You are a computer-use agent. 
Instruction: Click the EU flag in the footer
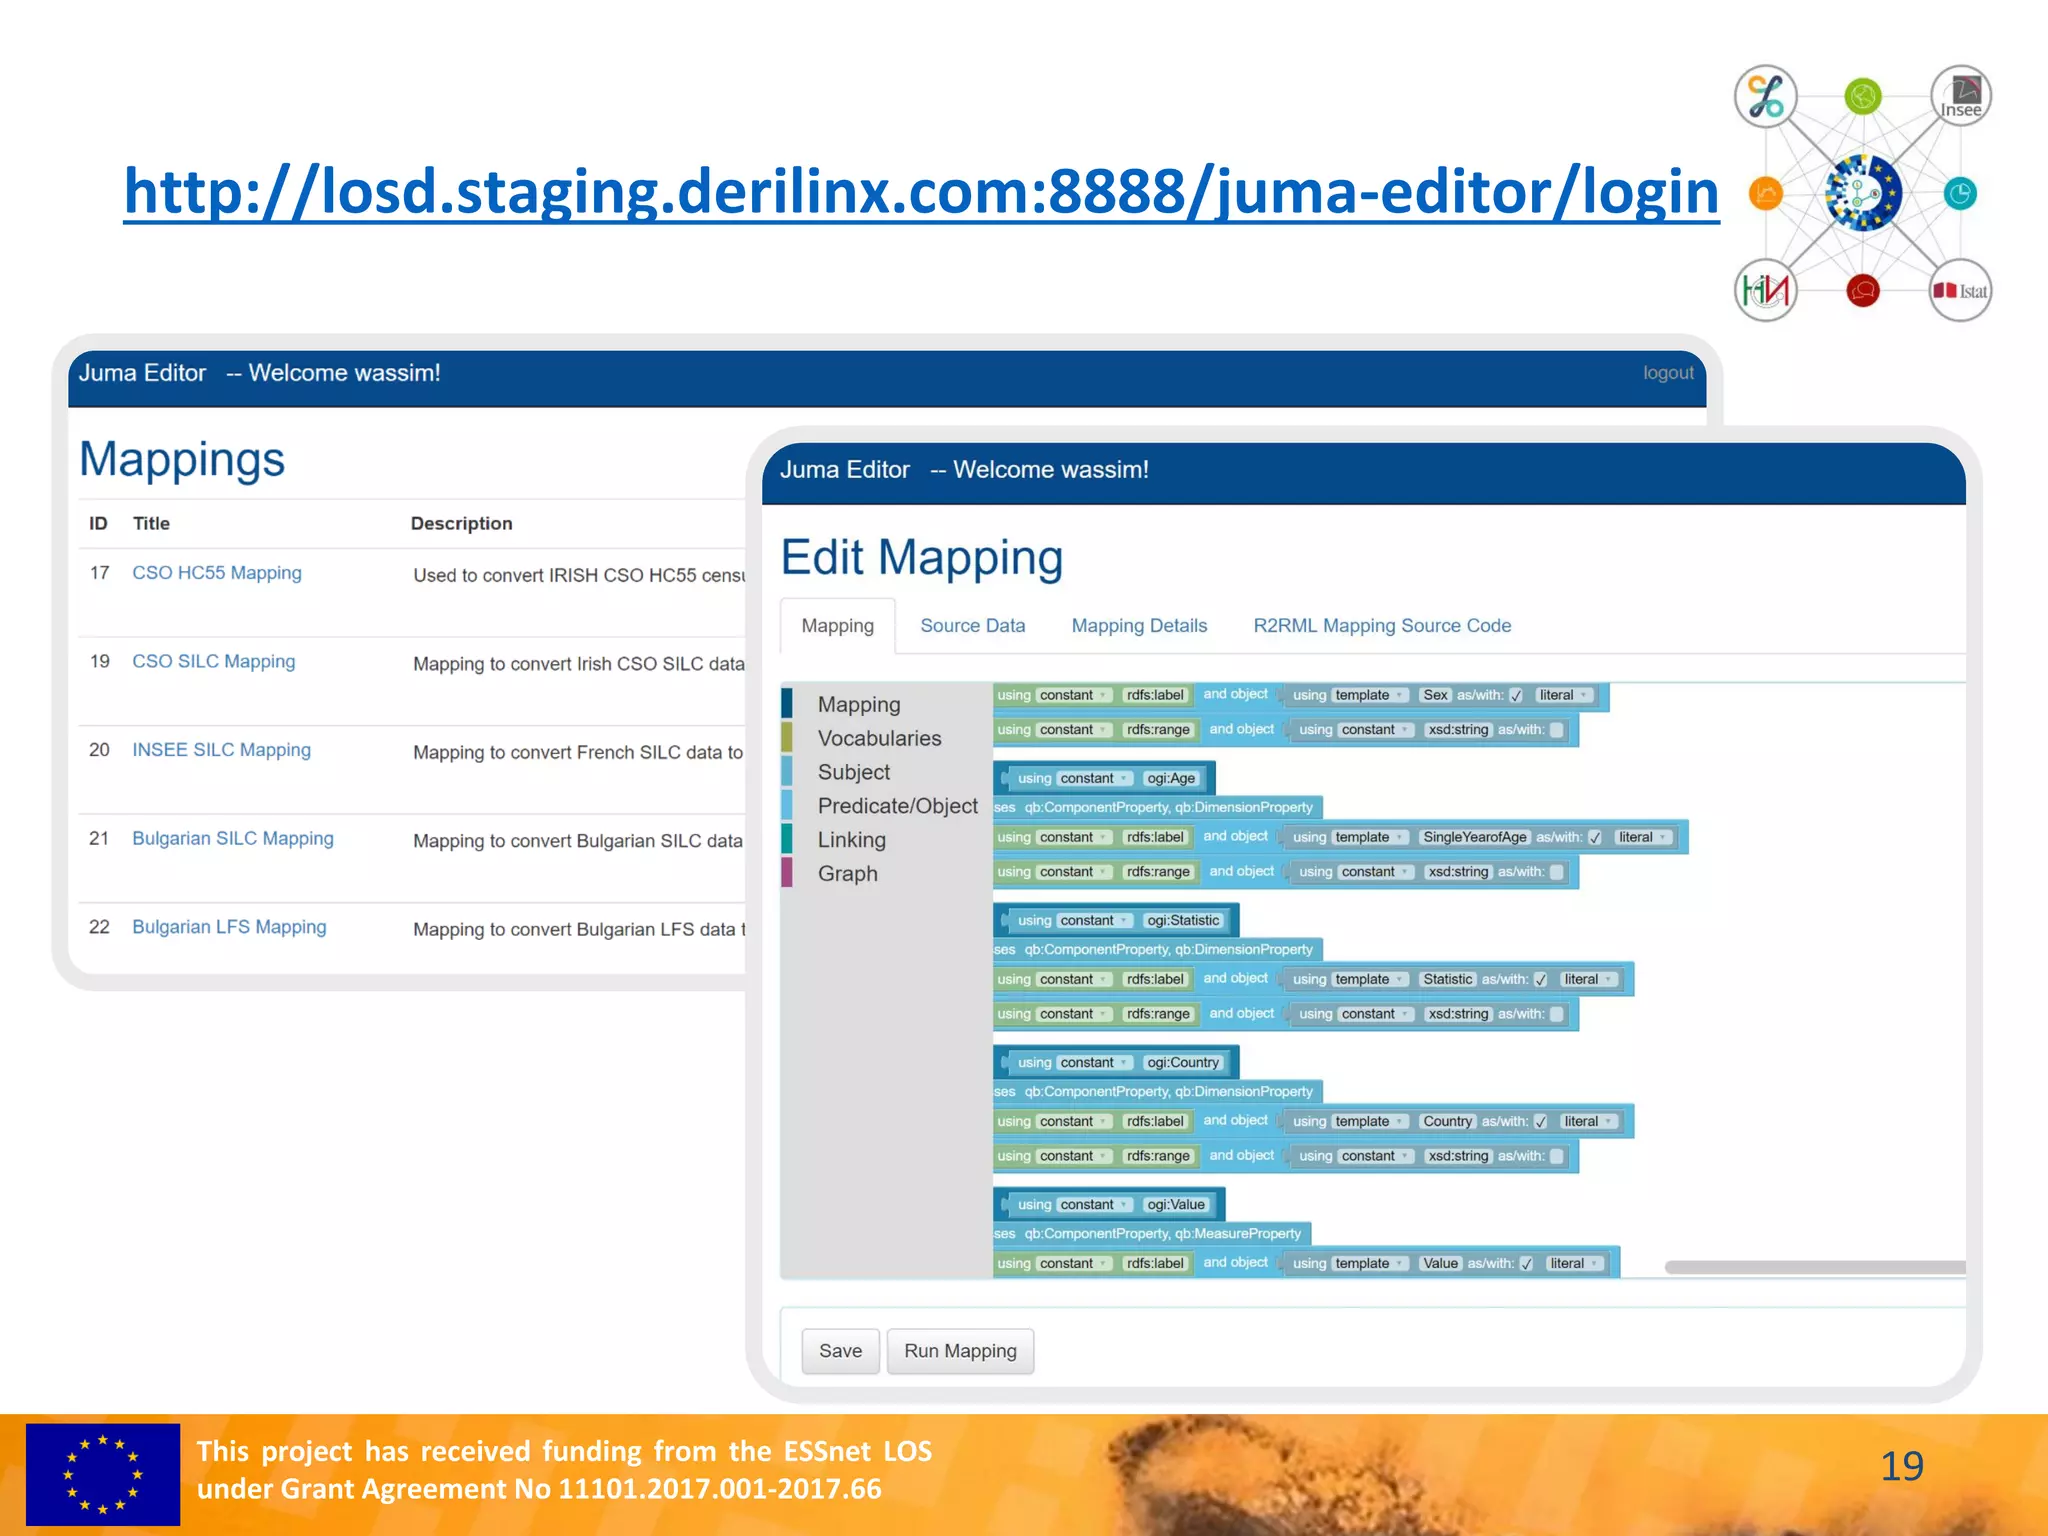coord(103,1474)
